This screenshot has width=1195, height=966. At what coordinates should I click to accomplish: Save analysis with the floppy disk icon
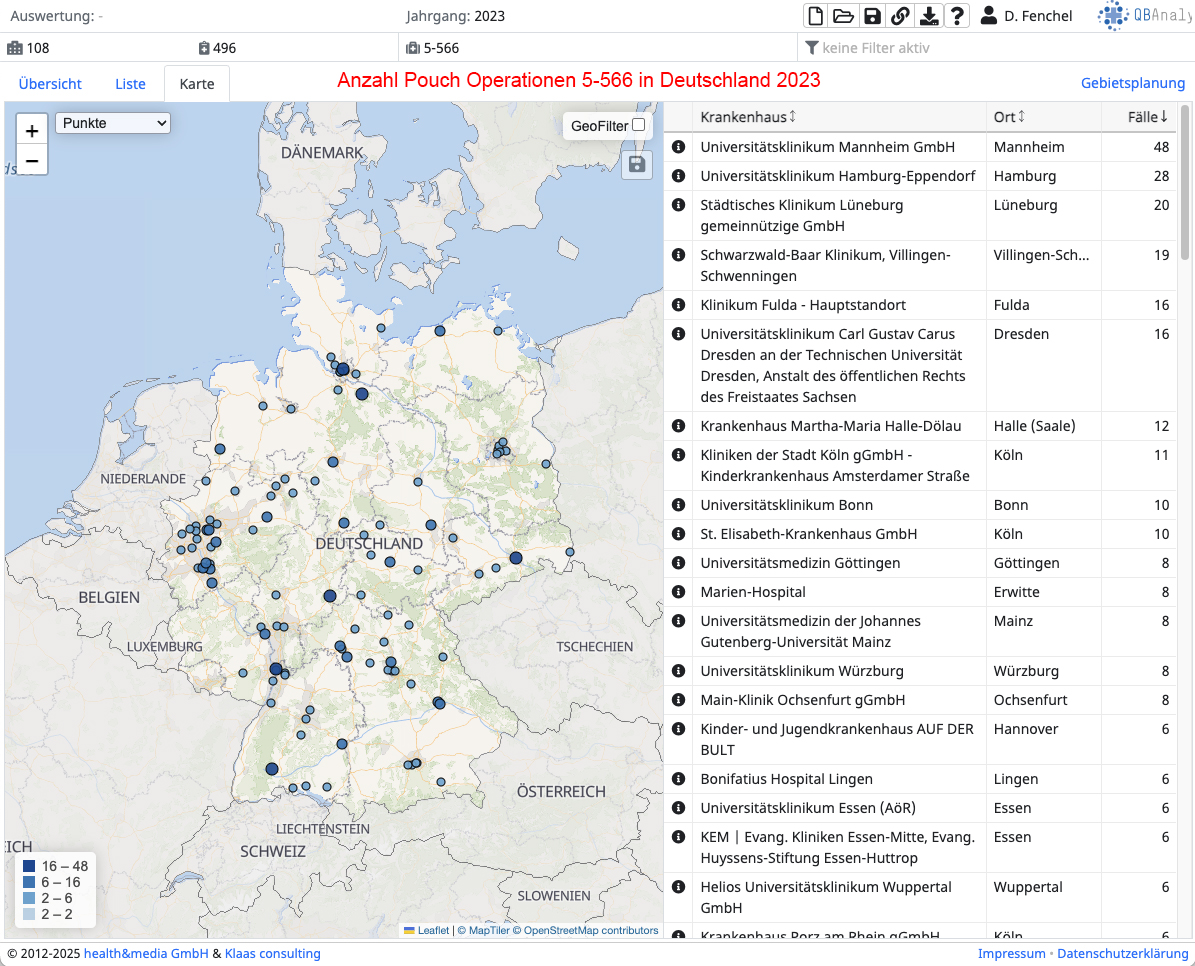pos(872,15)
